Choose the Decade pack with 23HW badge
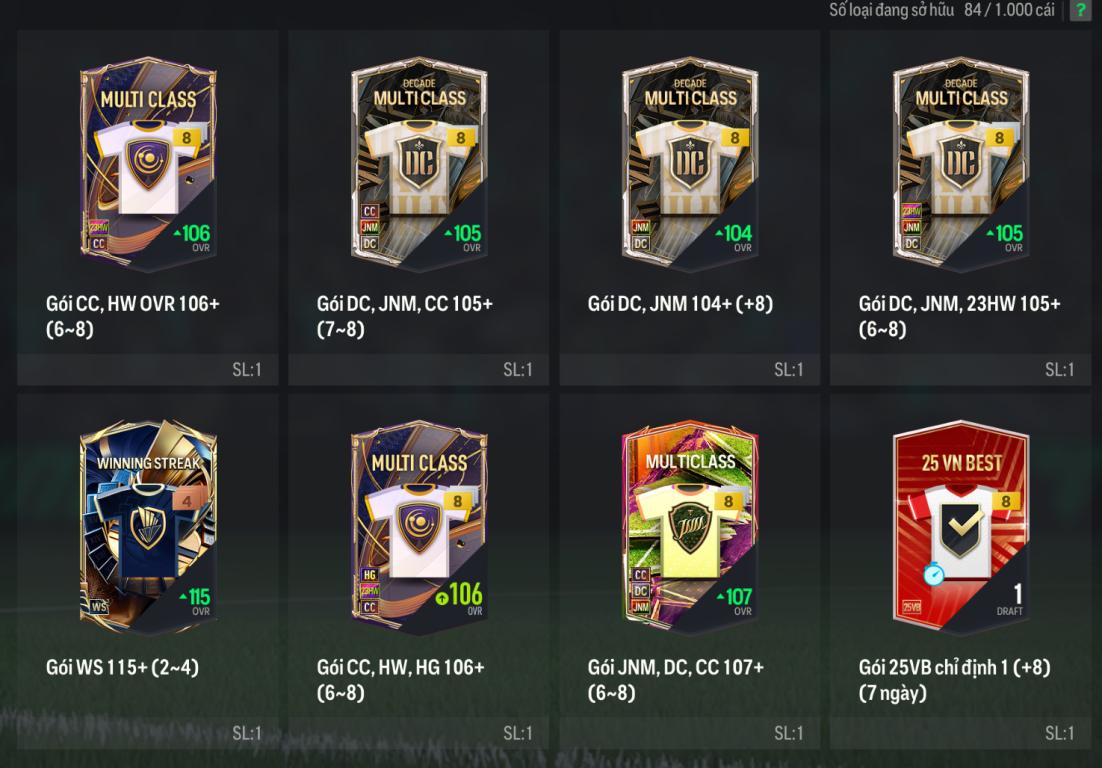 click(961, 164)
